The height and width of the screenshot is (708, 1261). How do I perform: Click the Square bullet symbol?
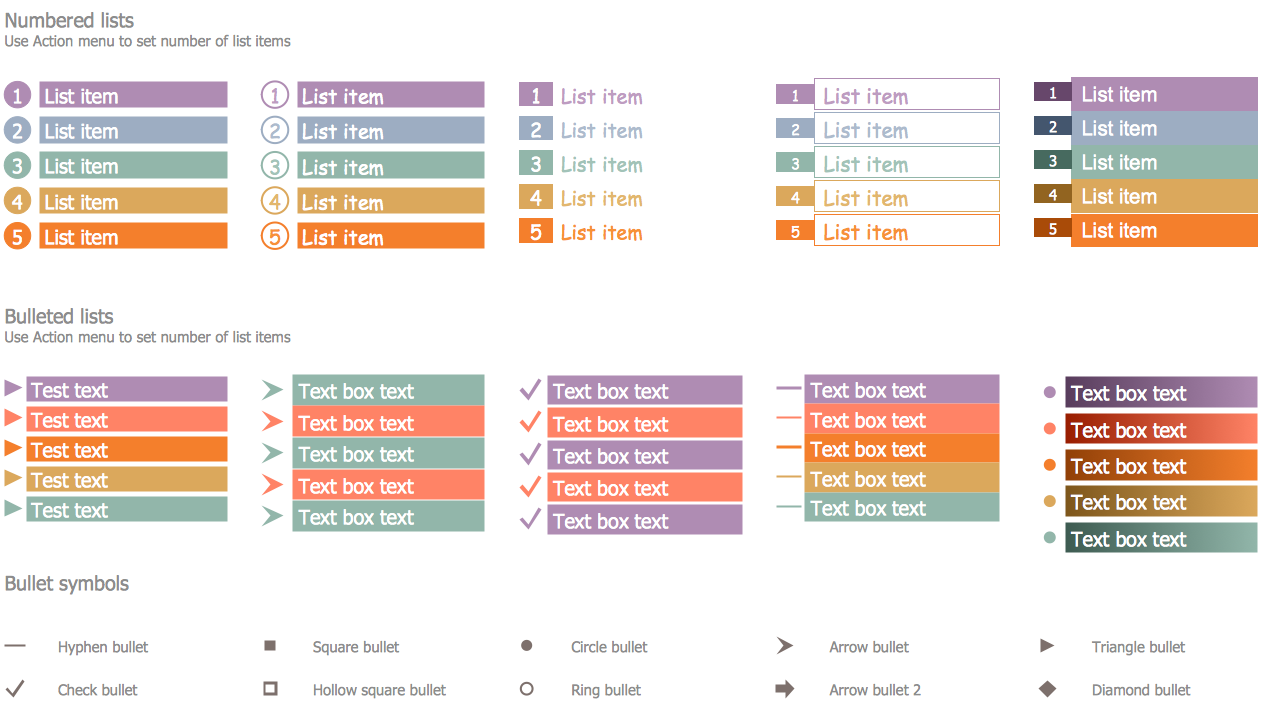click(x=270, y=646)
